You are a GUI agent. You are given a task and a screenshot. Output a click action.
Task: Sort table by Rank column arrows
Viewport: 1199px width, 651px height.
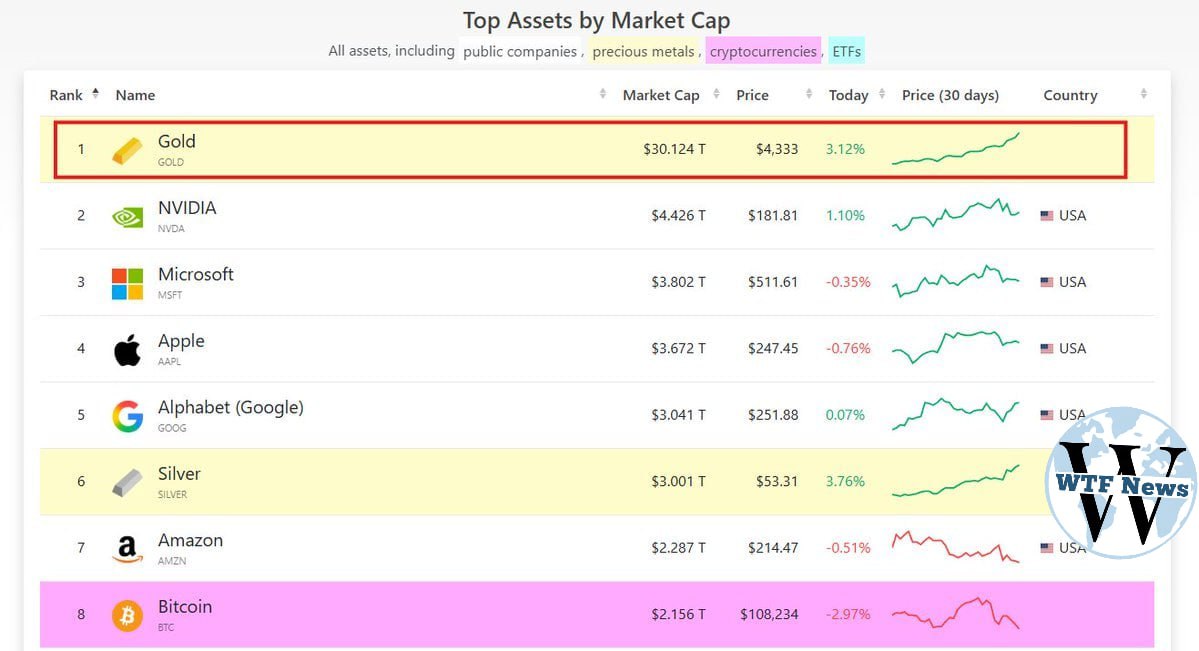[95, 94]
